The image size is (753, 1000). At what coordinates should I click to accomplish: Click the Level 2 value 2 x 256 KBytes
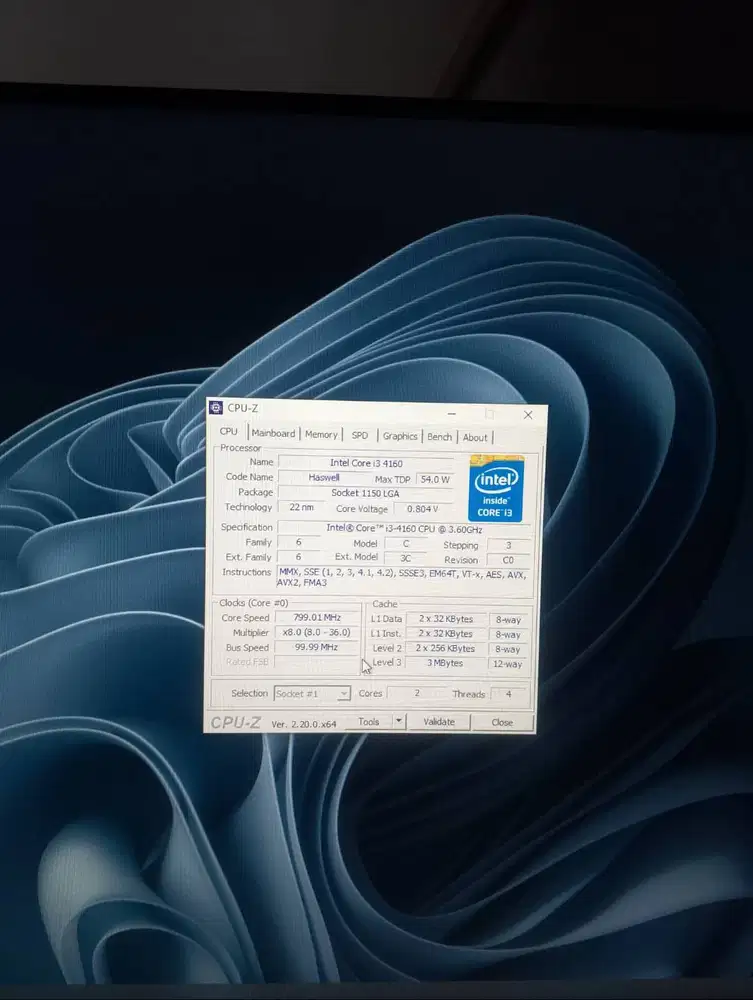click(445, 648)
